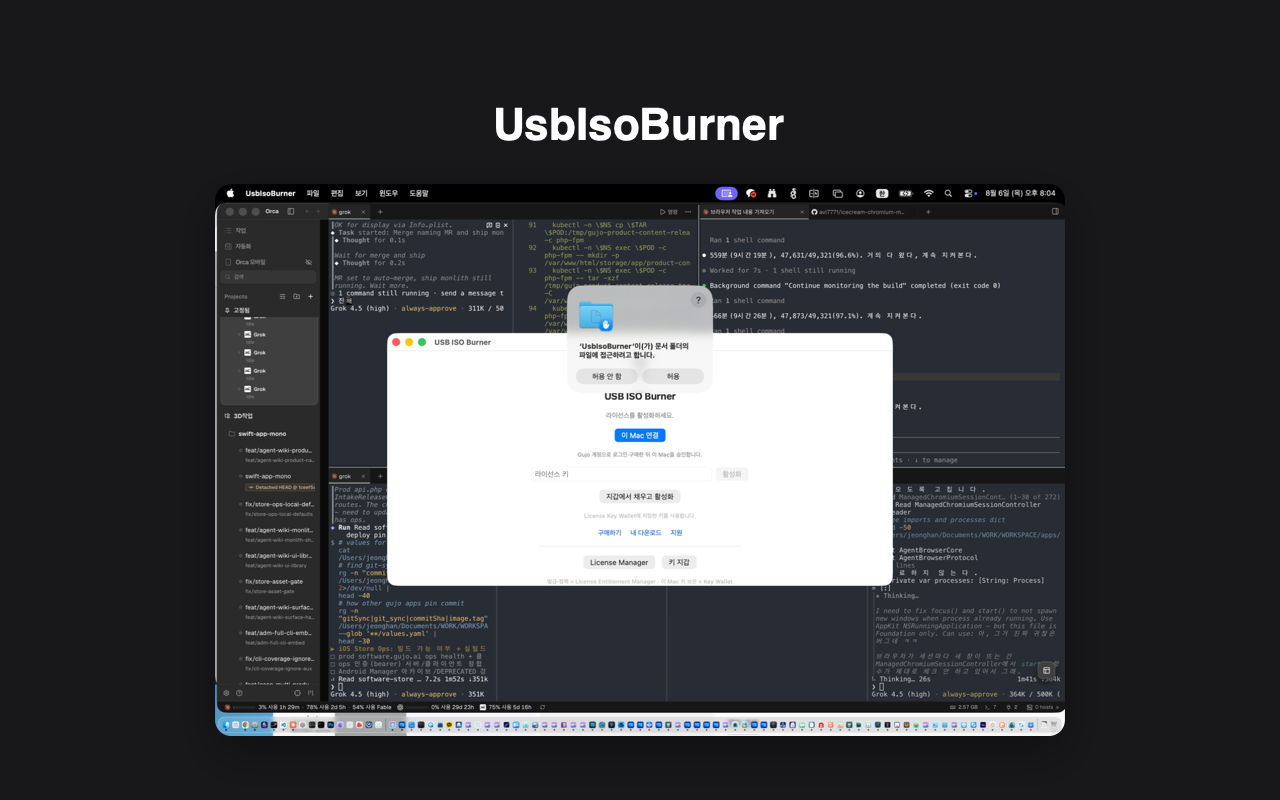
Task: Toggle the Orca sidebar panel icon
Action: [291, 211]
